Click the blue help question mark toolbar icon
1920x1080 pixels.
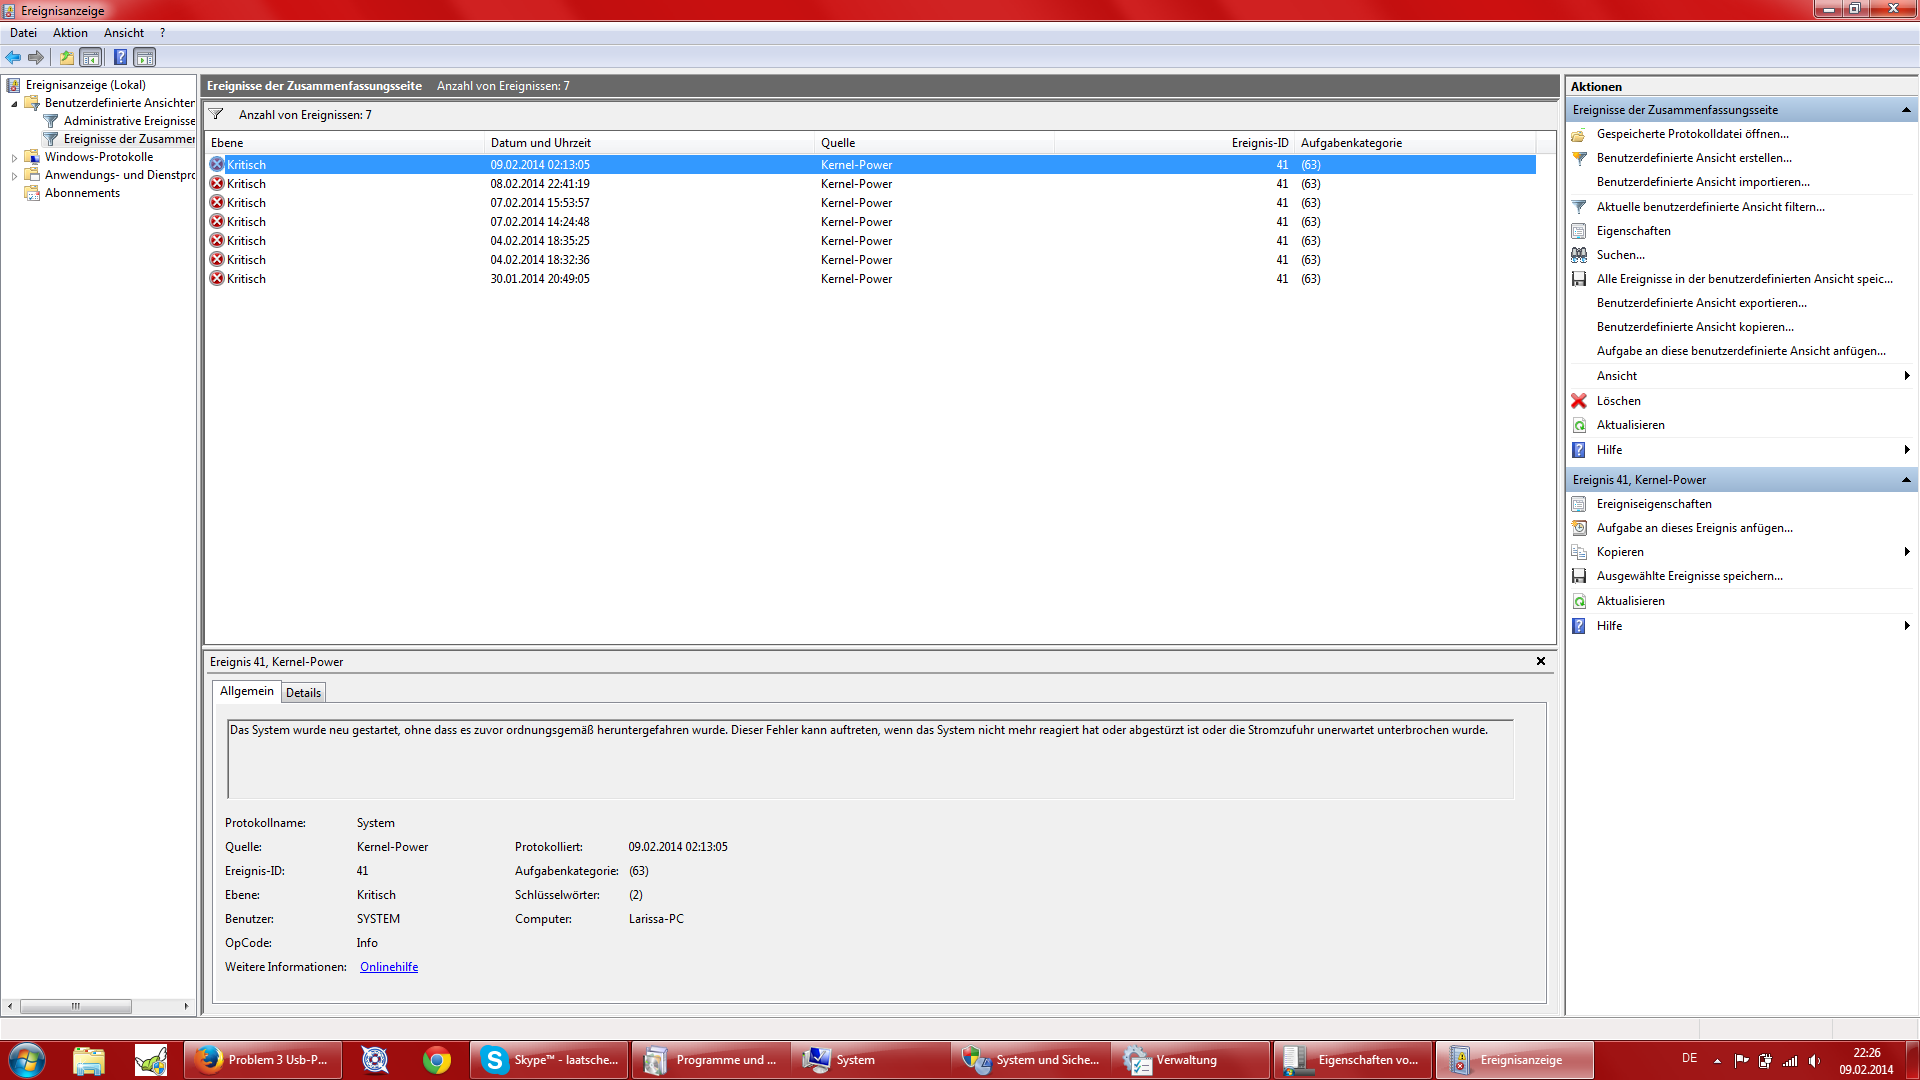click(x=120, y=57)
